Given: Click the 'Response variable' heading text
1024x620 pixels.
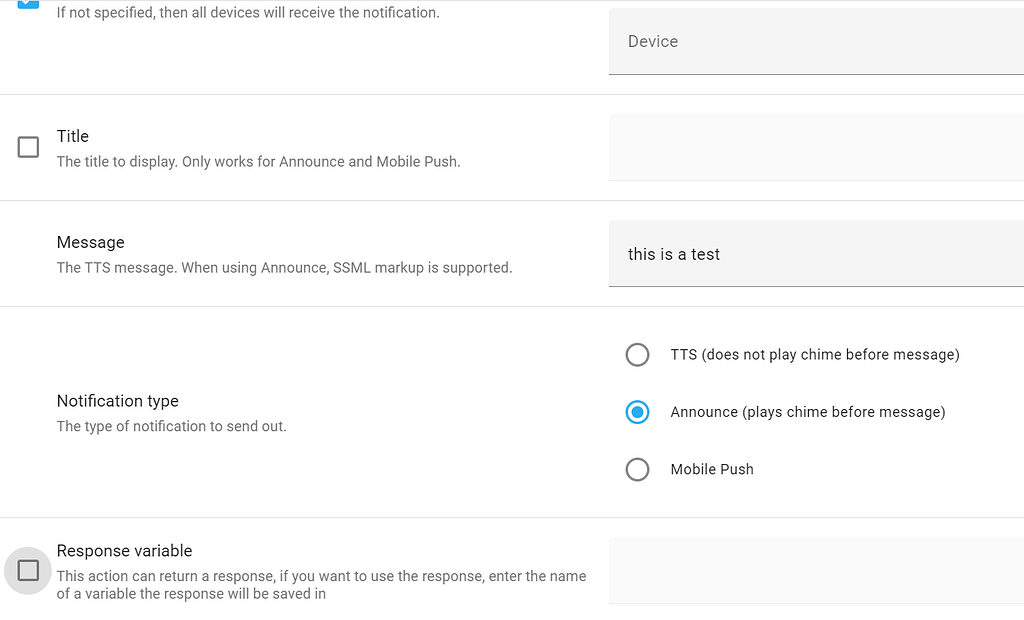Looking at the screenshot, I should (125, 551).
